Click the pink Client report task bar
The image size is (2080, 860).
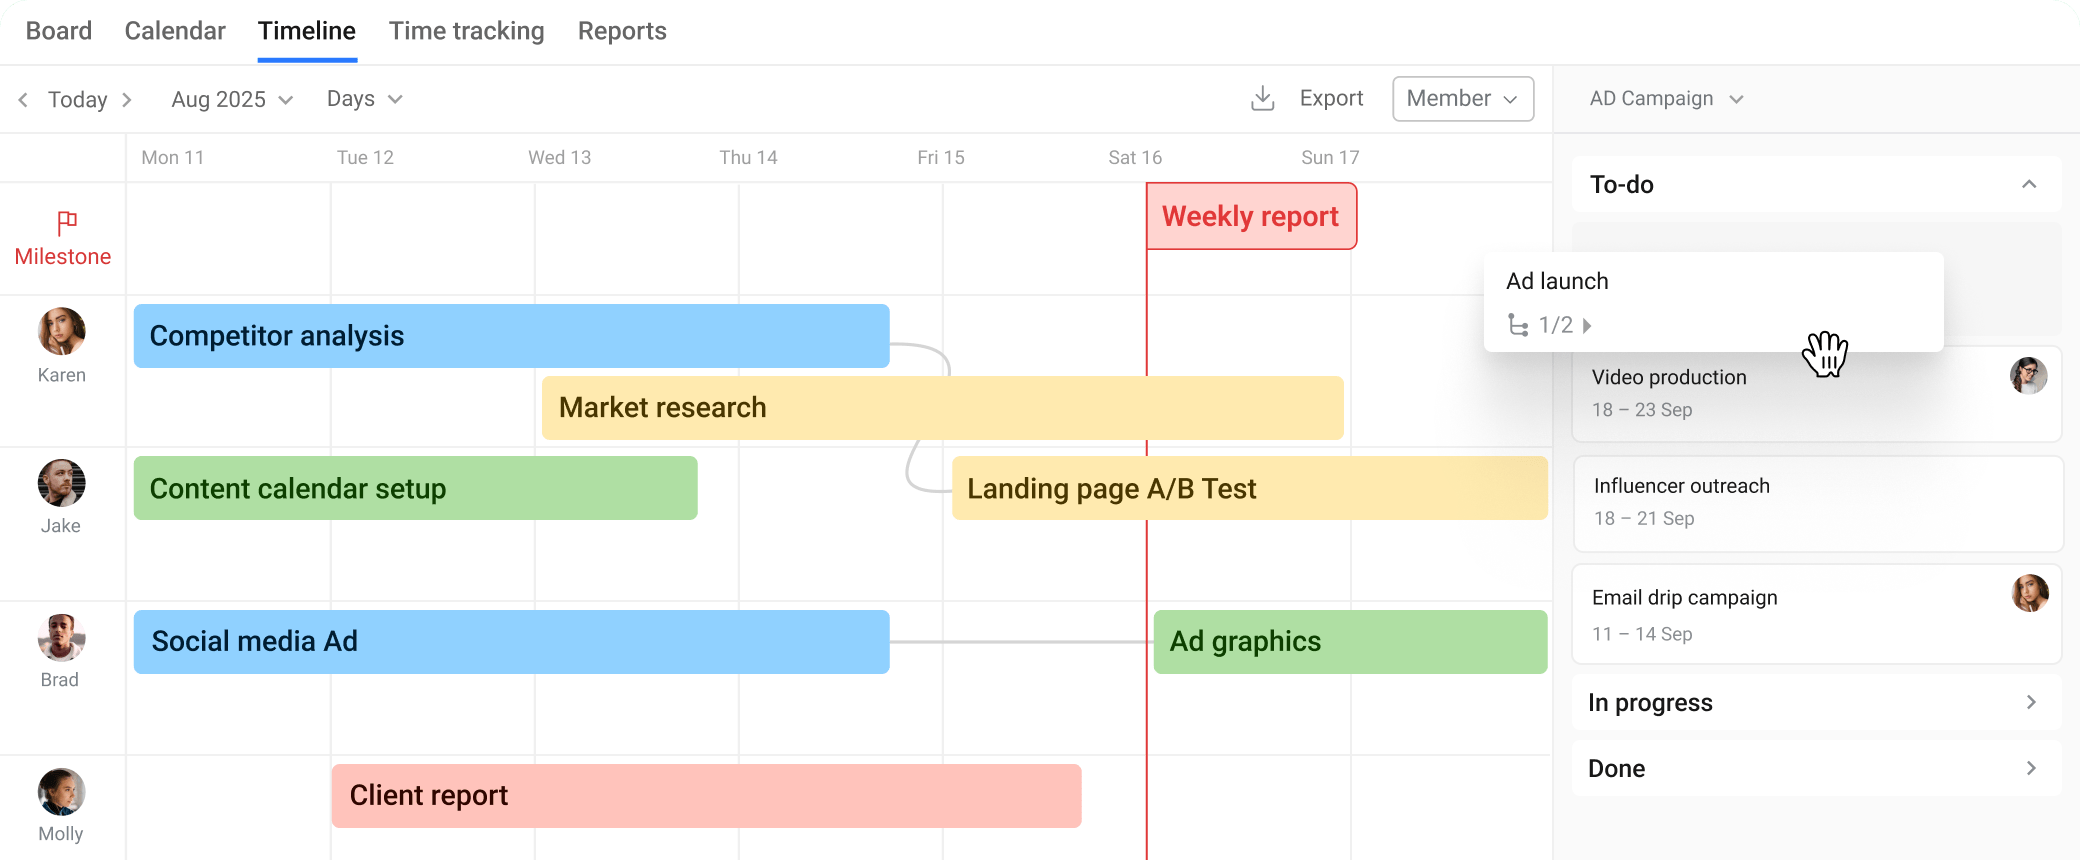pyautogui.click(x=706, y=796)
